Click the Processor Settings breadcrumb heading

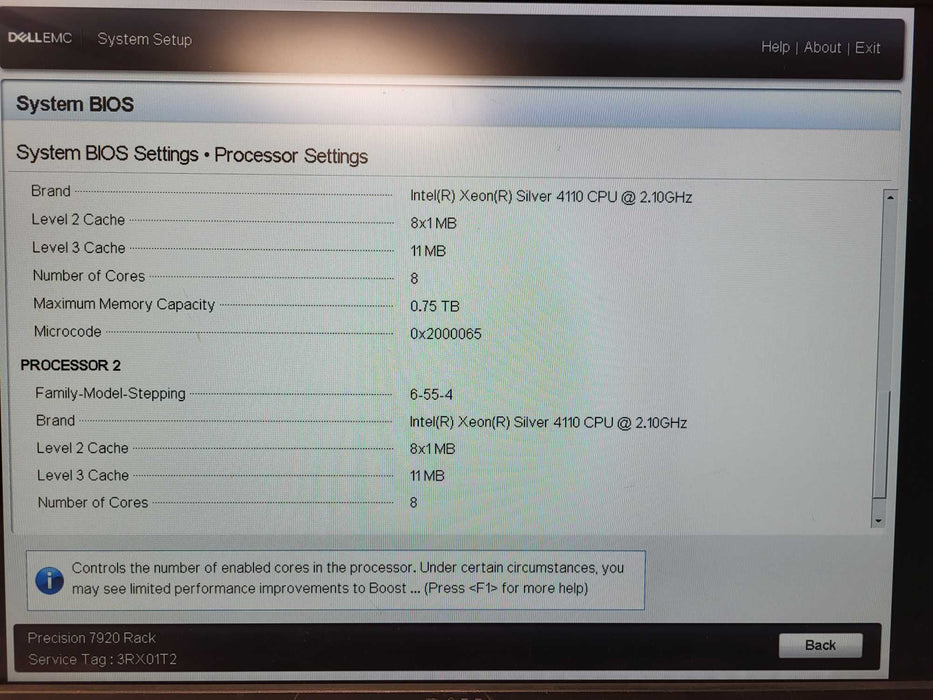click(291, 155)
